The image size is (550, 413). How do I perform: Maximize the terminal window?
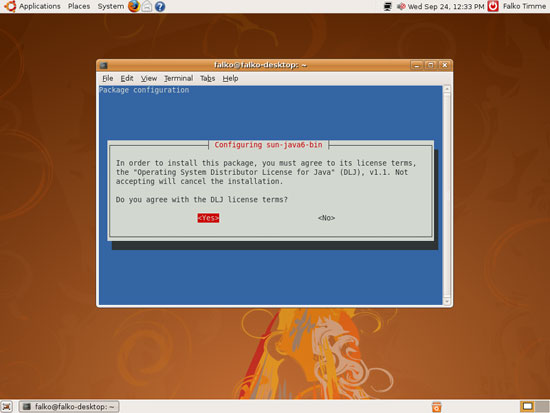click(430, 65)
